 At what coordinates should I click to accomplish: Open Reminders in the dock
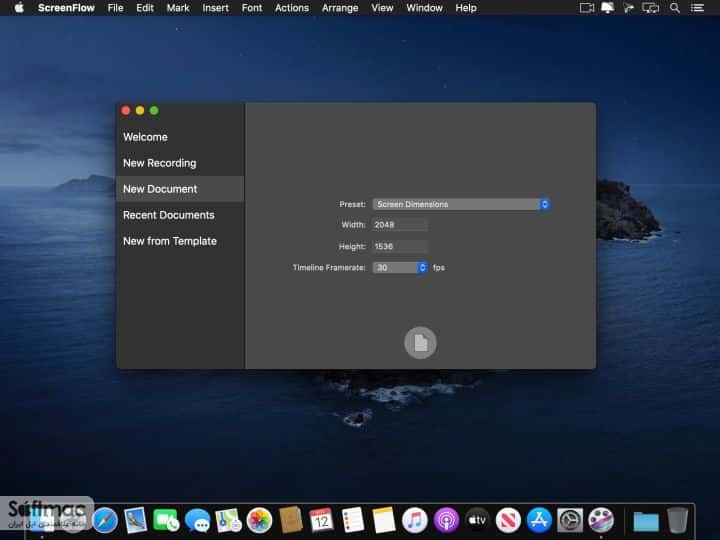point(353,520)
